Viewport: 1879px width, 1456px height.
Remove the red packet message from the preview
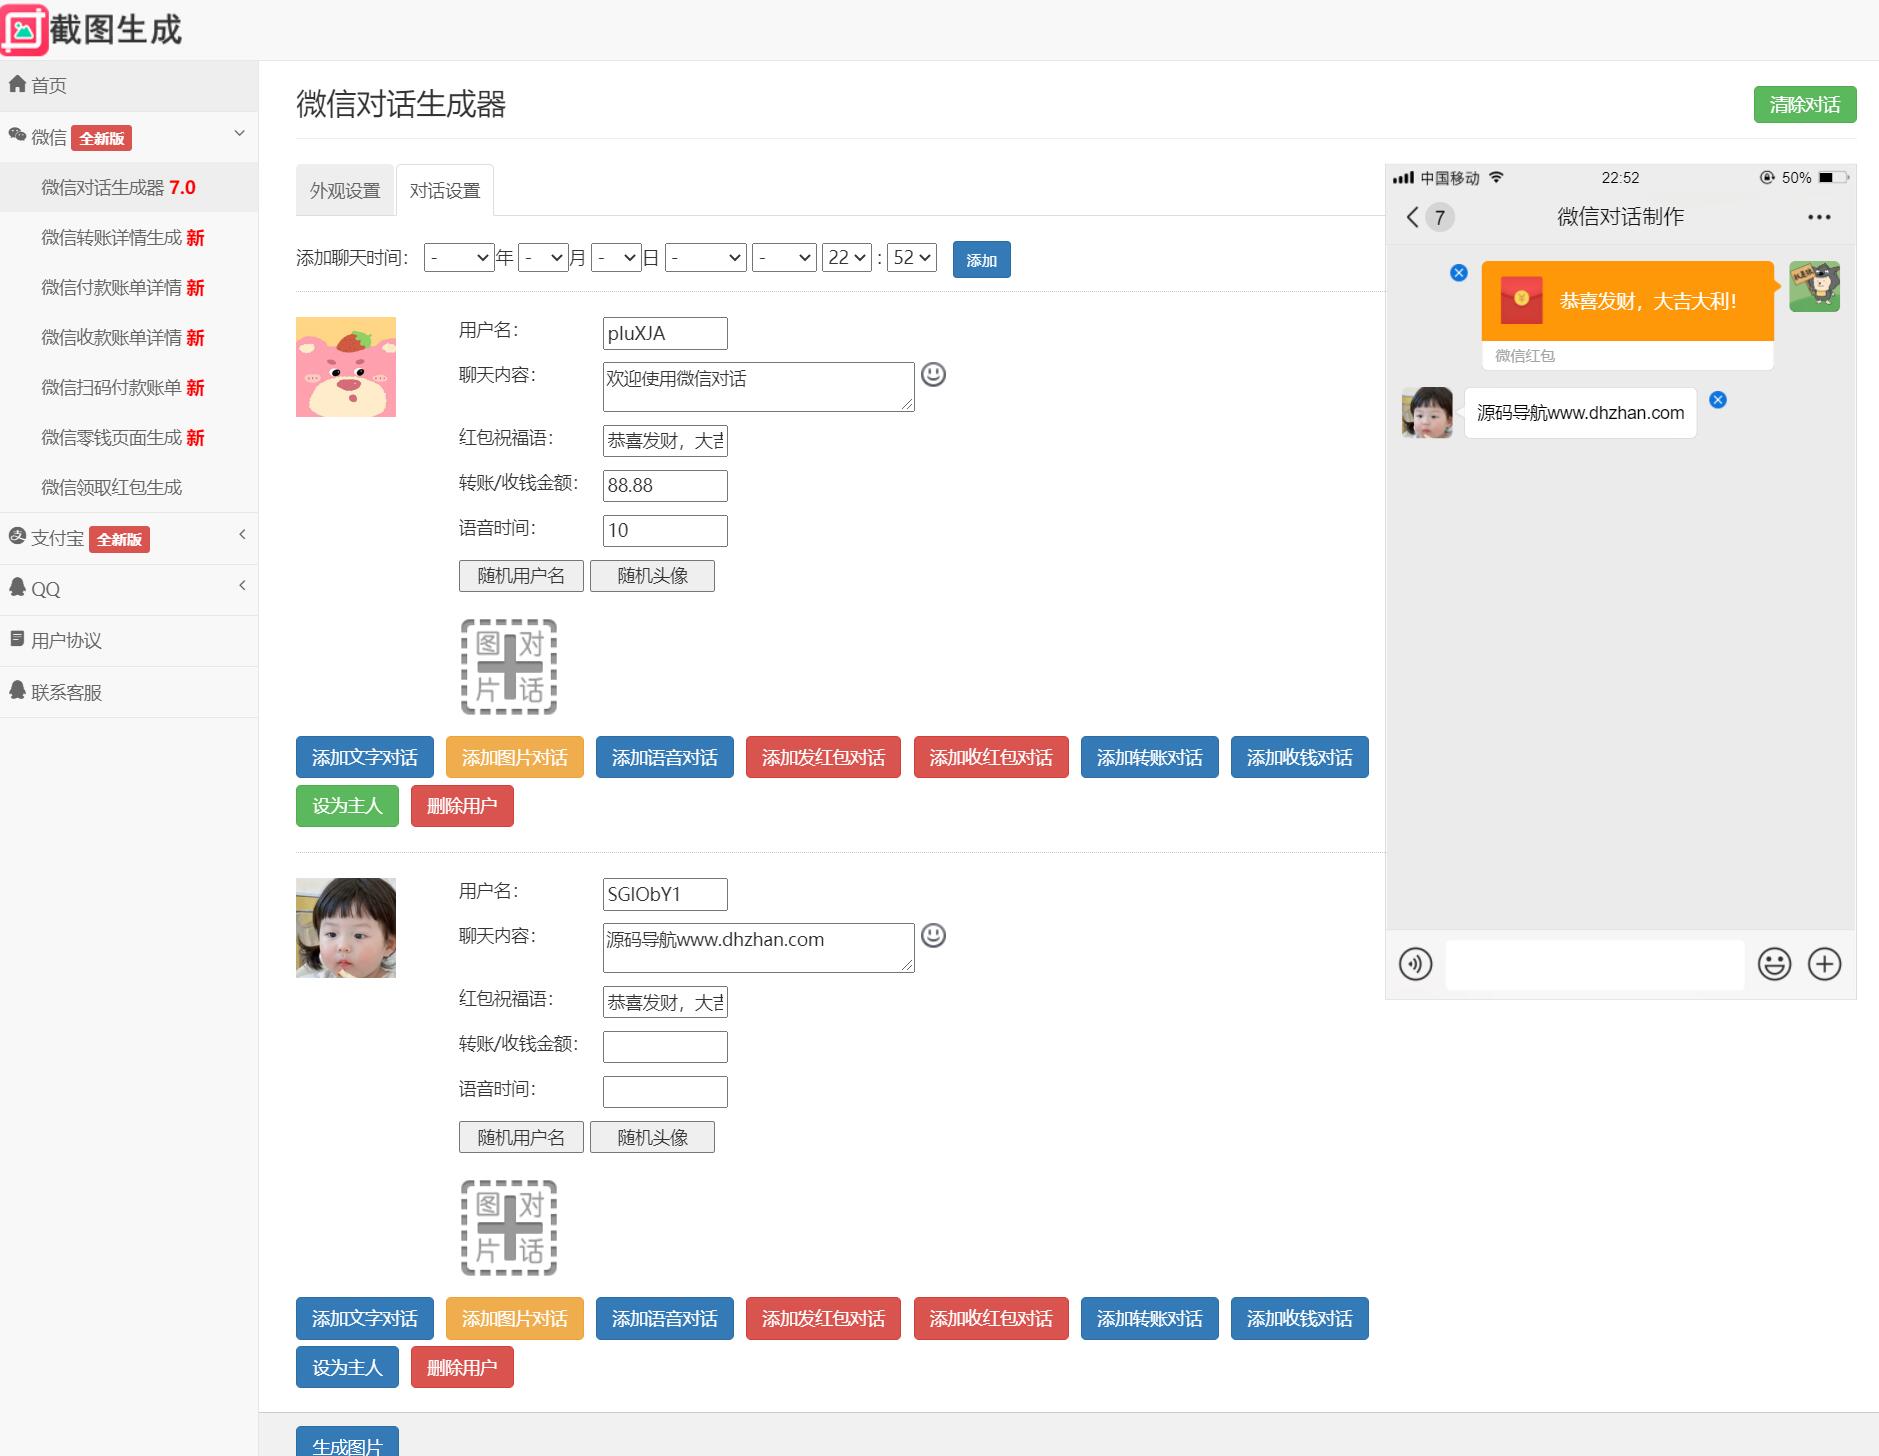(1459, 273)
